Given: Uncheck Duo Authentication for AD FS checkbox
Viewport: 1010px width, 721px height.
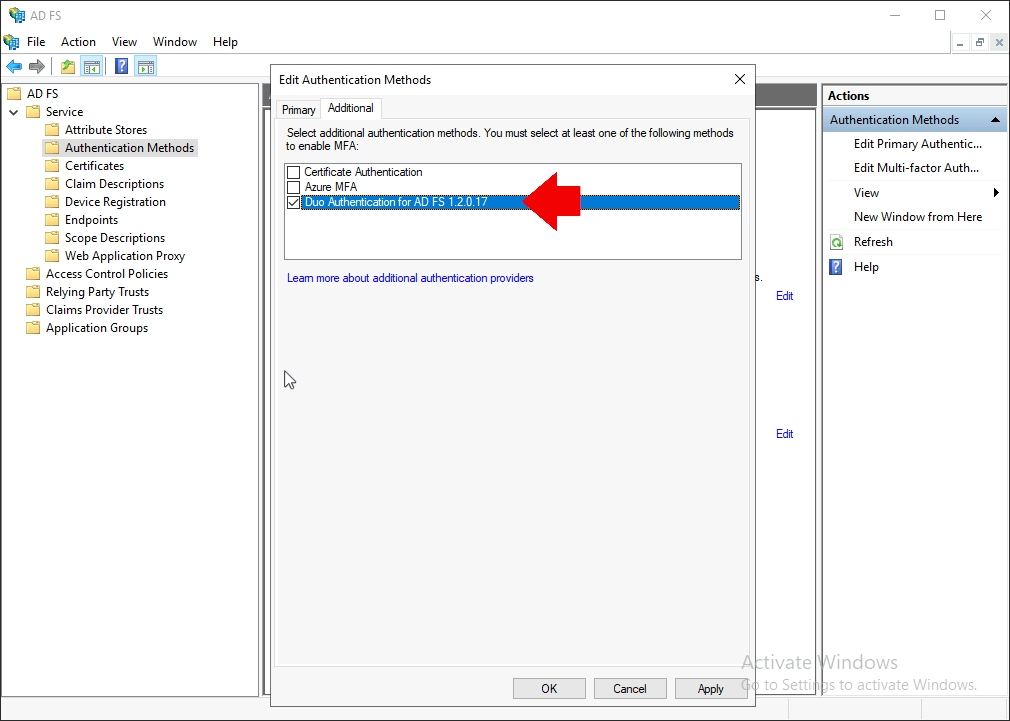Looking at the screenshot, I should pos(294,202).
